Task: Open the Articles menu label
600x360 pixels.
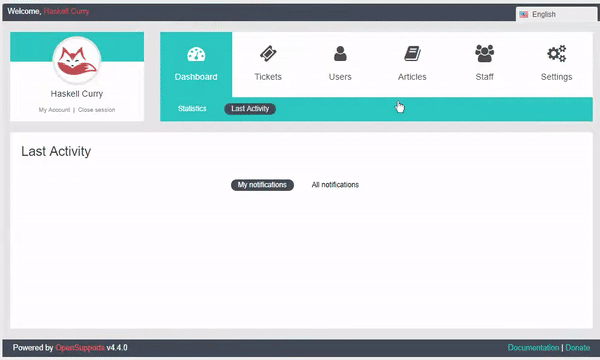Action: point(412,77)
